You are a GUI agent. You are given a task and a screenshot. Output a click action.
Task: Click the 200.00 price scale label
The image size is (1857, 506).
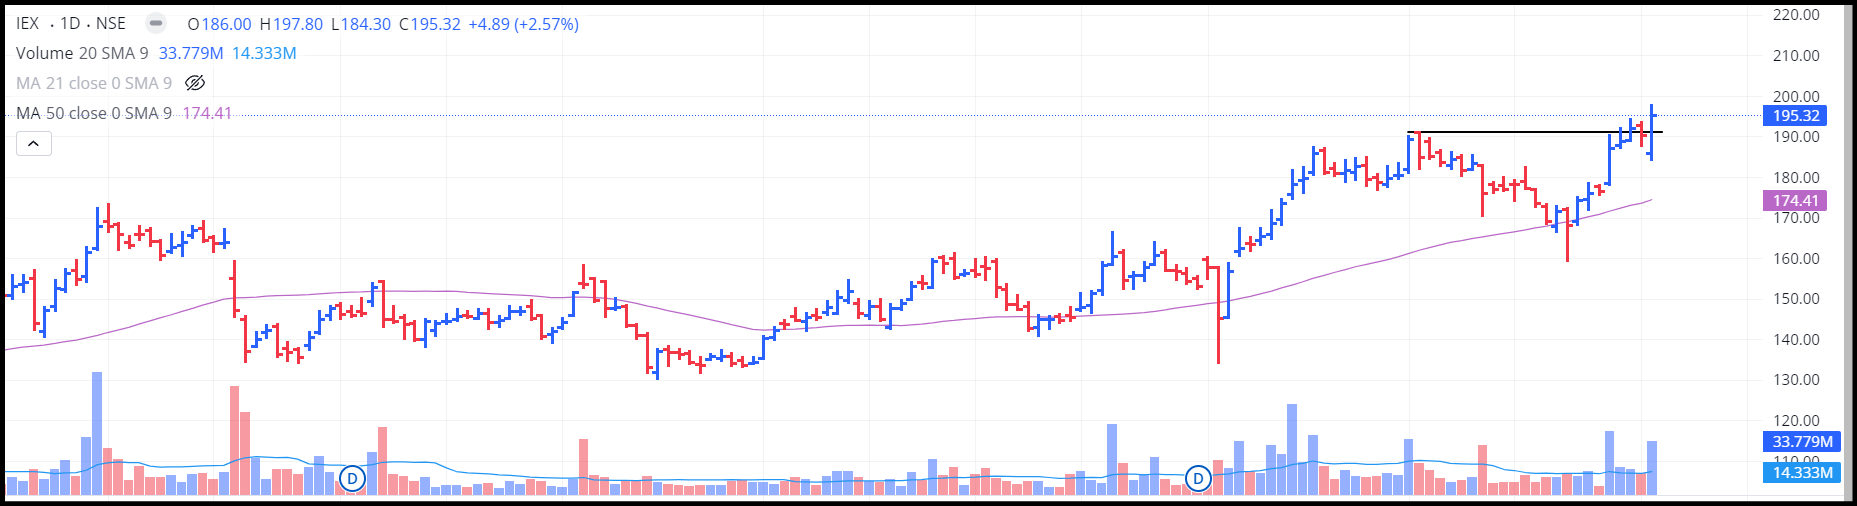coord(1796,97)
